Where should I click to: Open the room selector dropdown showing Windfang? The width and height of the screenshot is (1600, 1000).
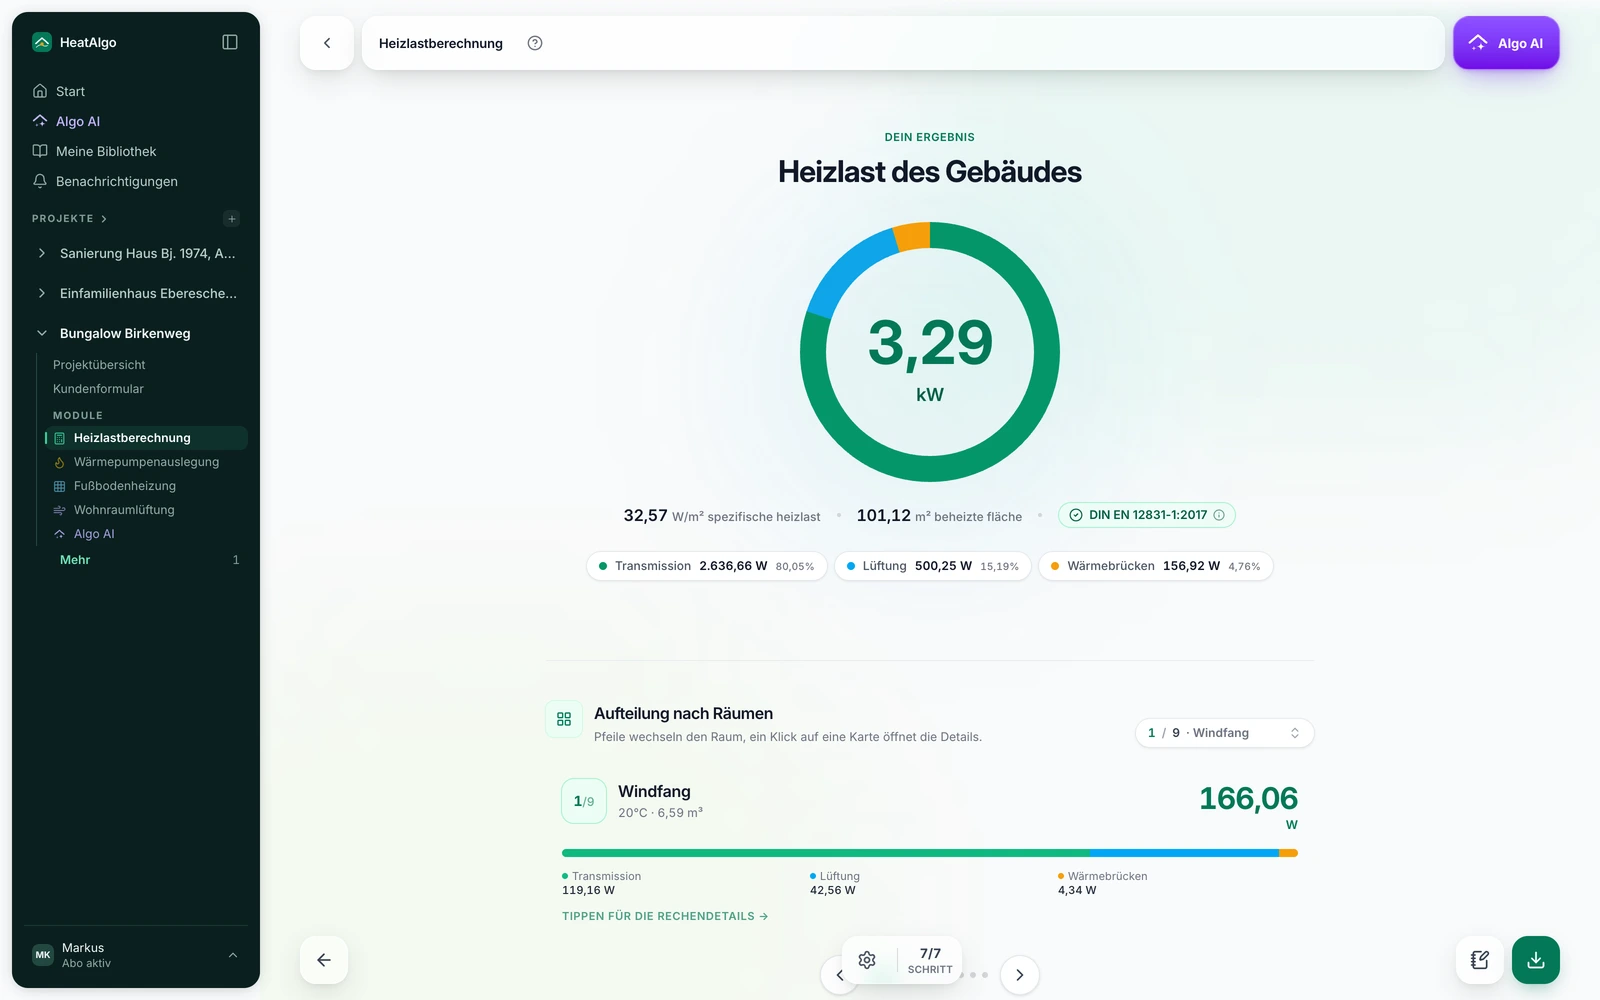pyautogui.click(x=1224, y=733)
